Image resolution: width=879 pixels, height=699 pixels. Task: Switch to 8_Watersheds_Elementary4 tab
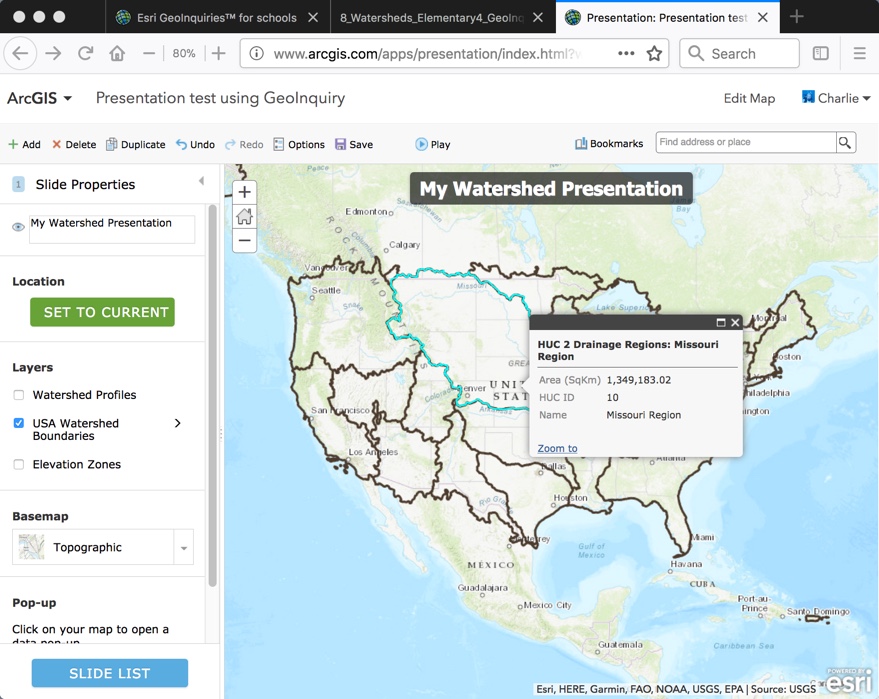point(431,17)
